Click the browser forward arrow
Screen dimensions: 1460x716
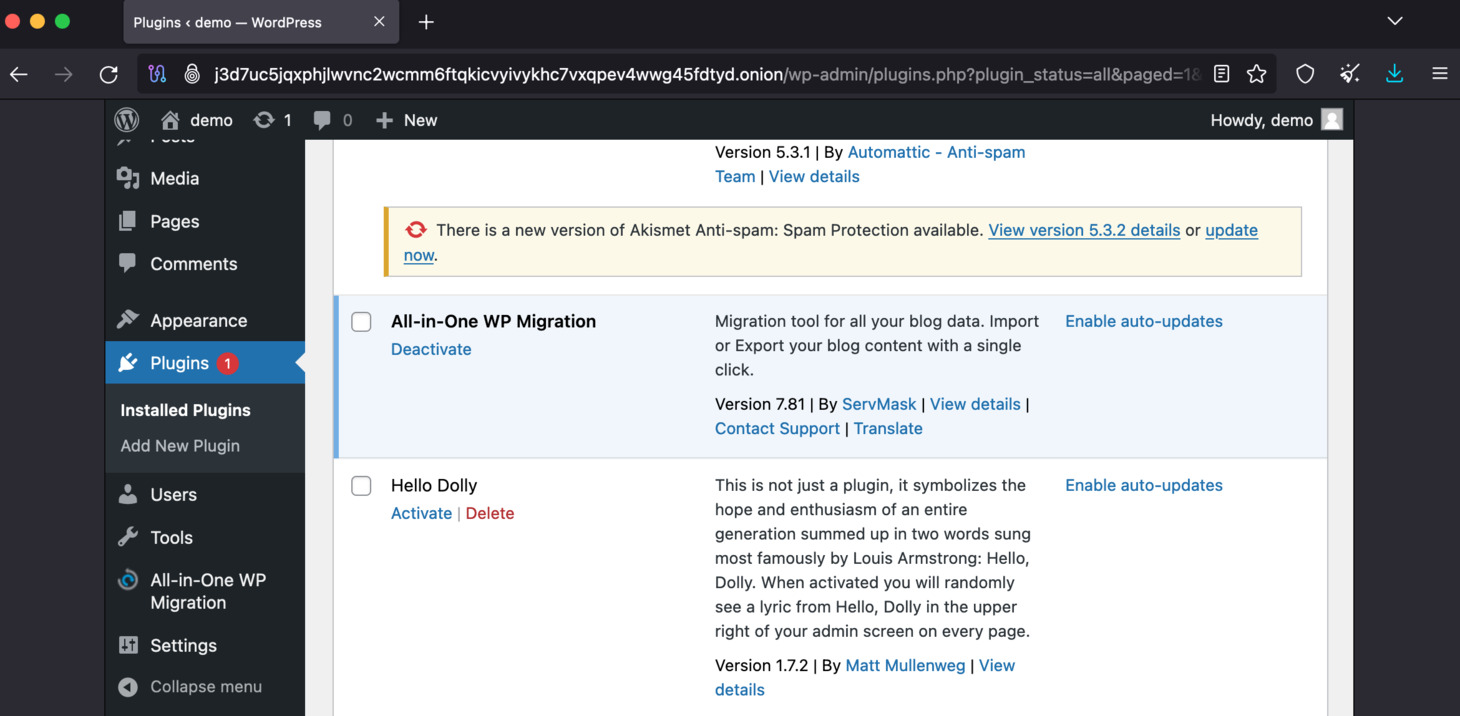coord(64,74)
